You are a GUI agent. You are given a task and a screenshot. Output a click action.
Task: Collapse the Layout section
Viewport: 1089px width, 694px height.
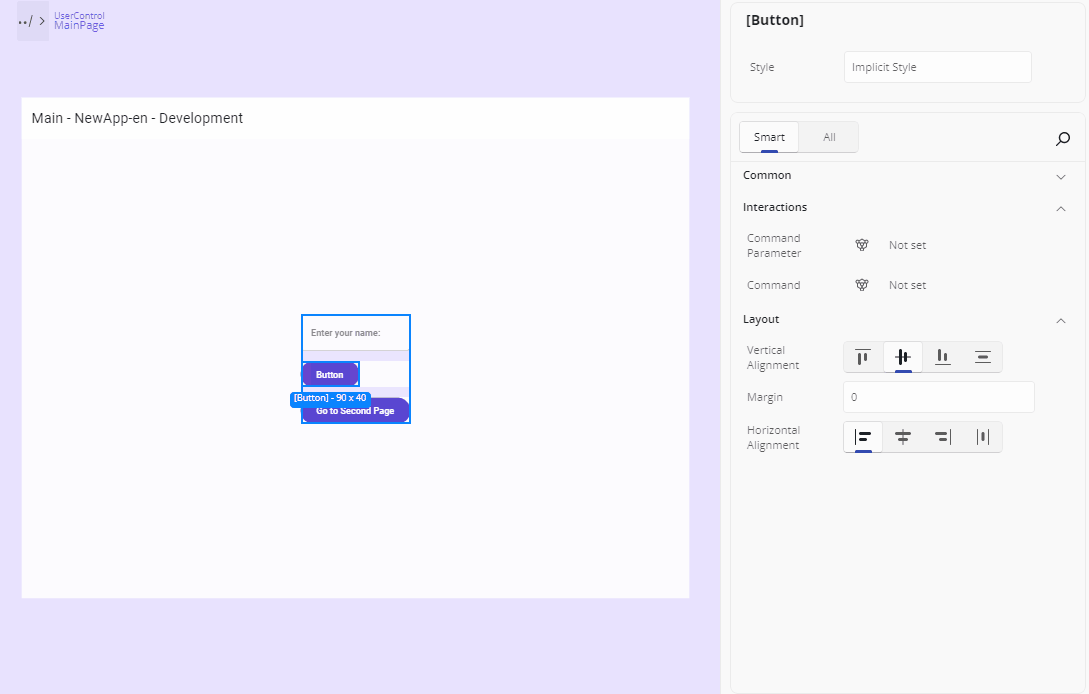[x=1061, y=319]
